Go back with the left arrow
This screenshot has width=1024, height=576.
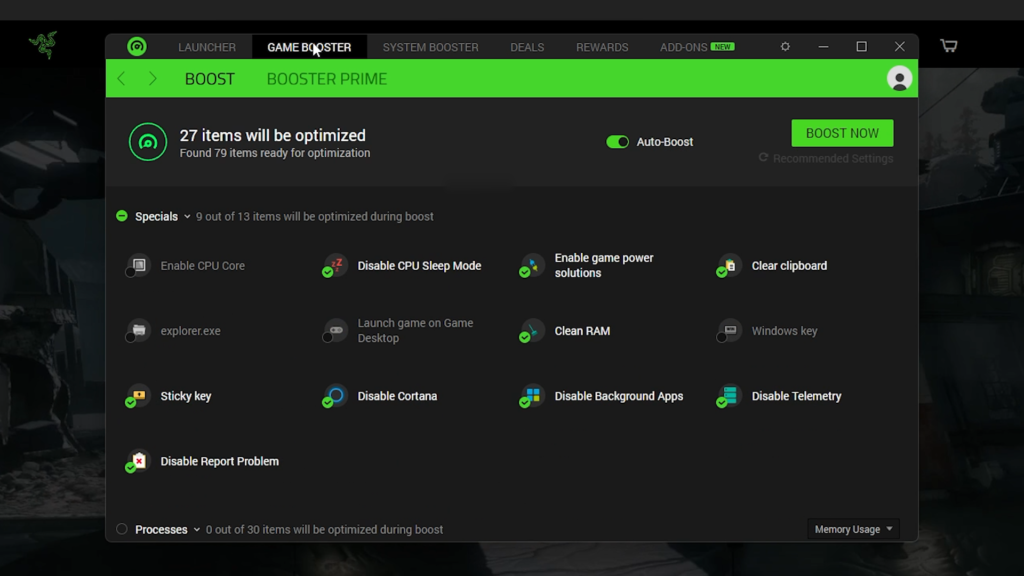coord(121,78)
